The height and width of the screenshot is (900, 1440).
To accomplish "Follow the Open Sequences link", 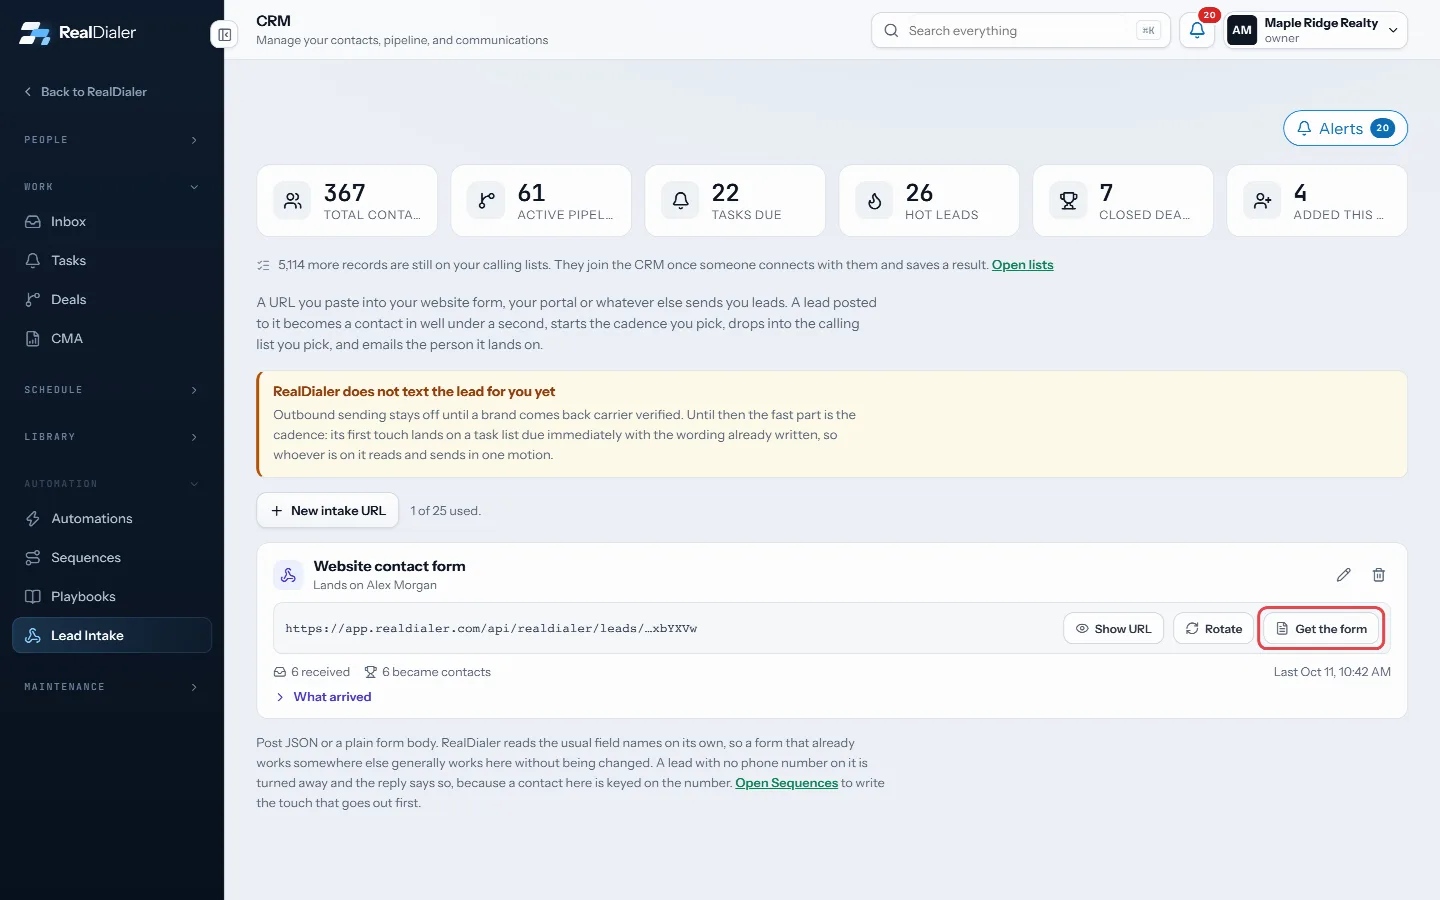I will (x=786, y=783).
